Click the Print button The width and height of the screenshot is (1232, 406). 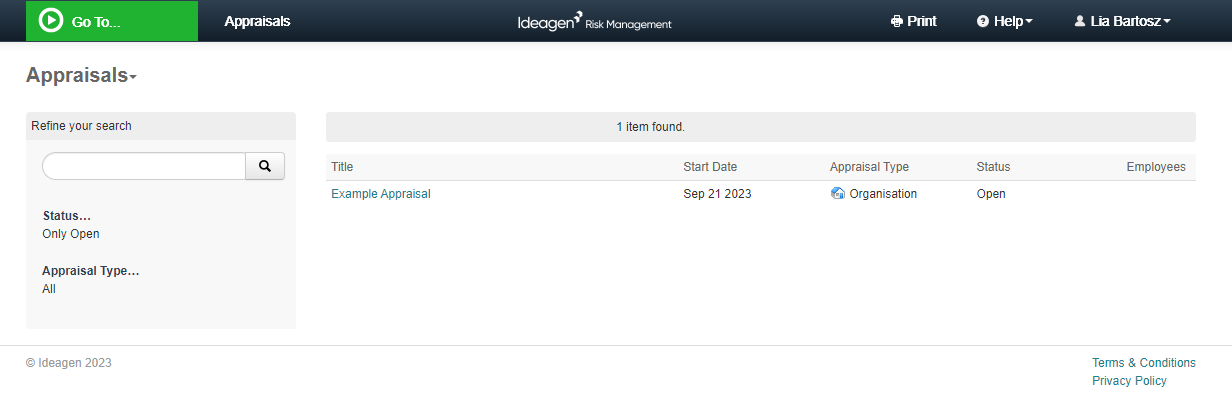914,21
